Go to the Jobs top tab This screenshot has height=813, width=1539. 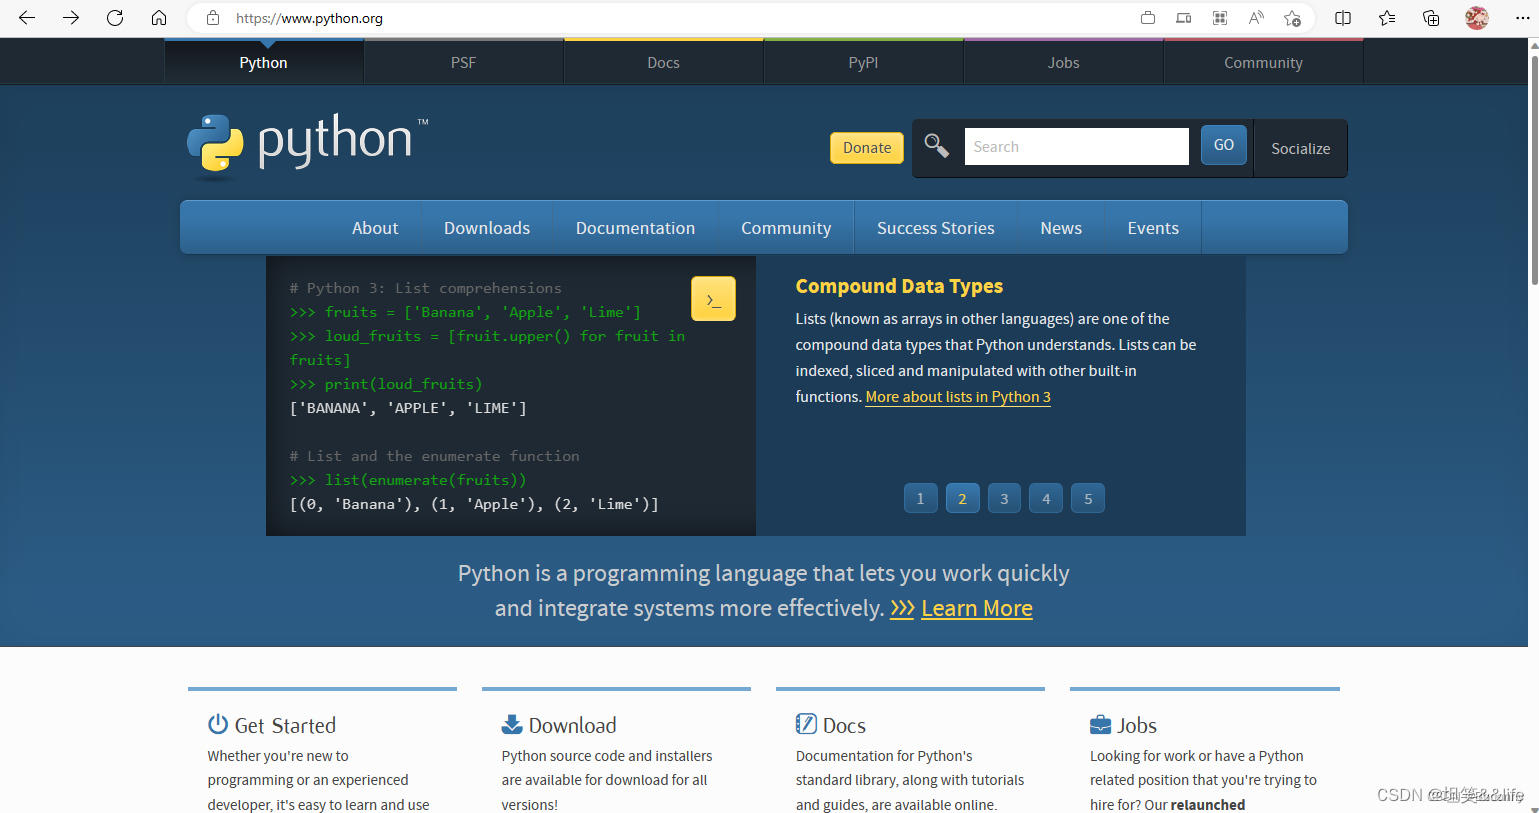pos(1064,62)
